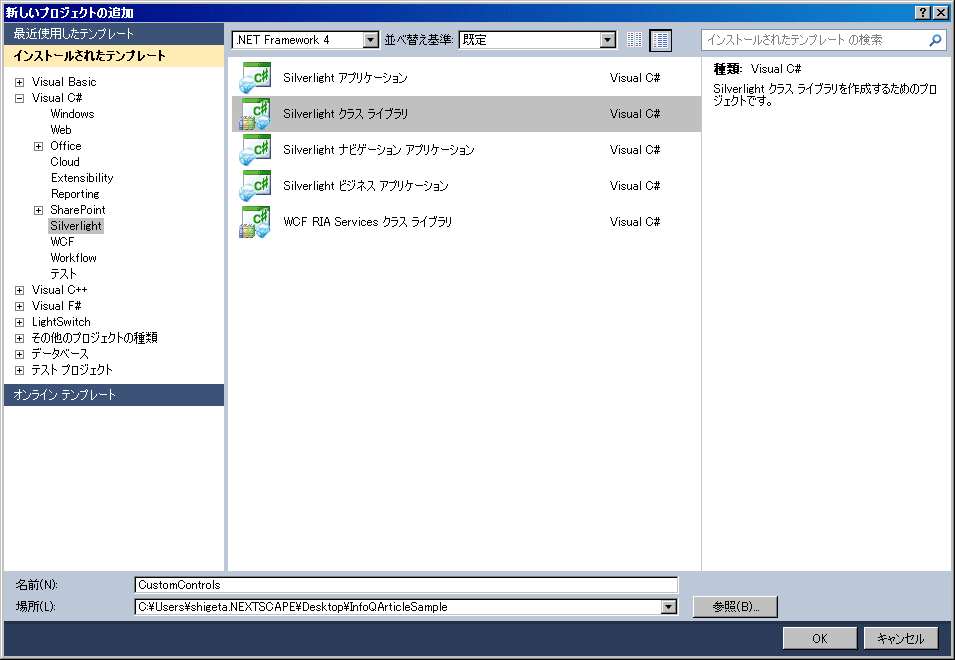Expand the テスト プロジェクト tree node
The image size is (955, 660).
(19, 370)
